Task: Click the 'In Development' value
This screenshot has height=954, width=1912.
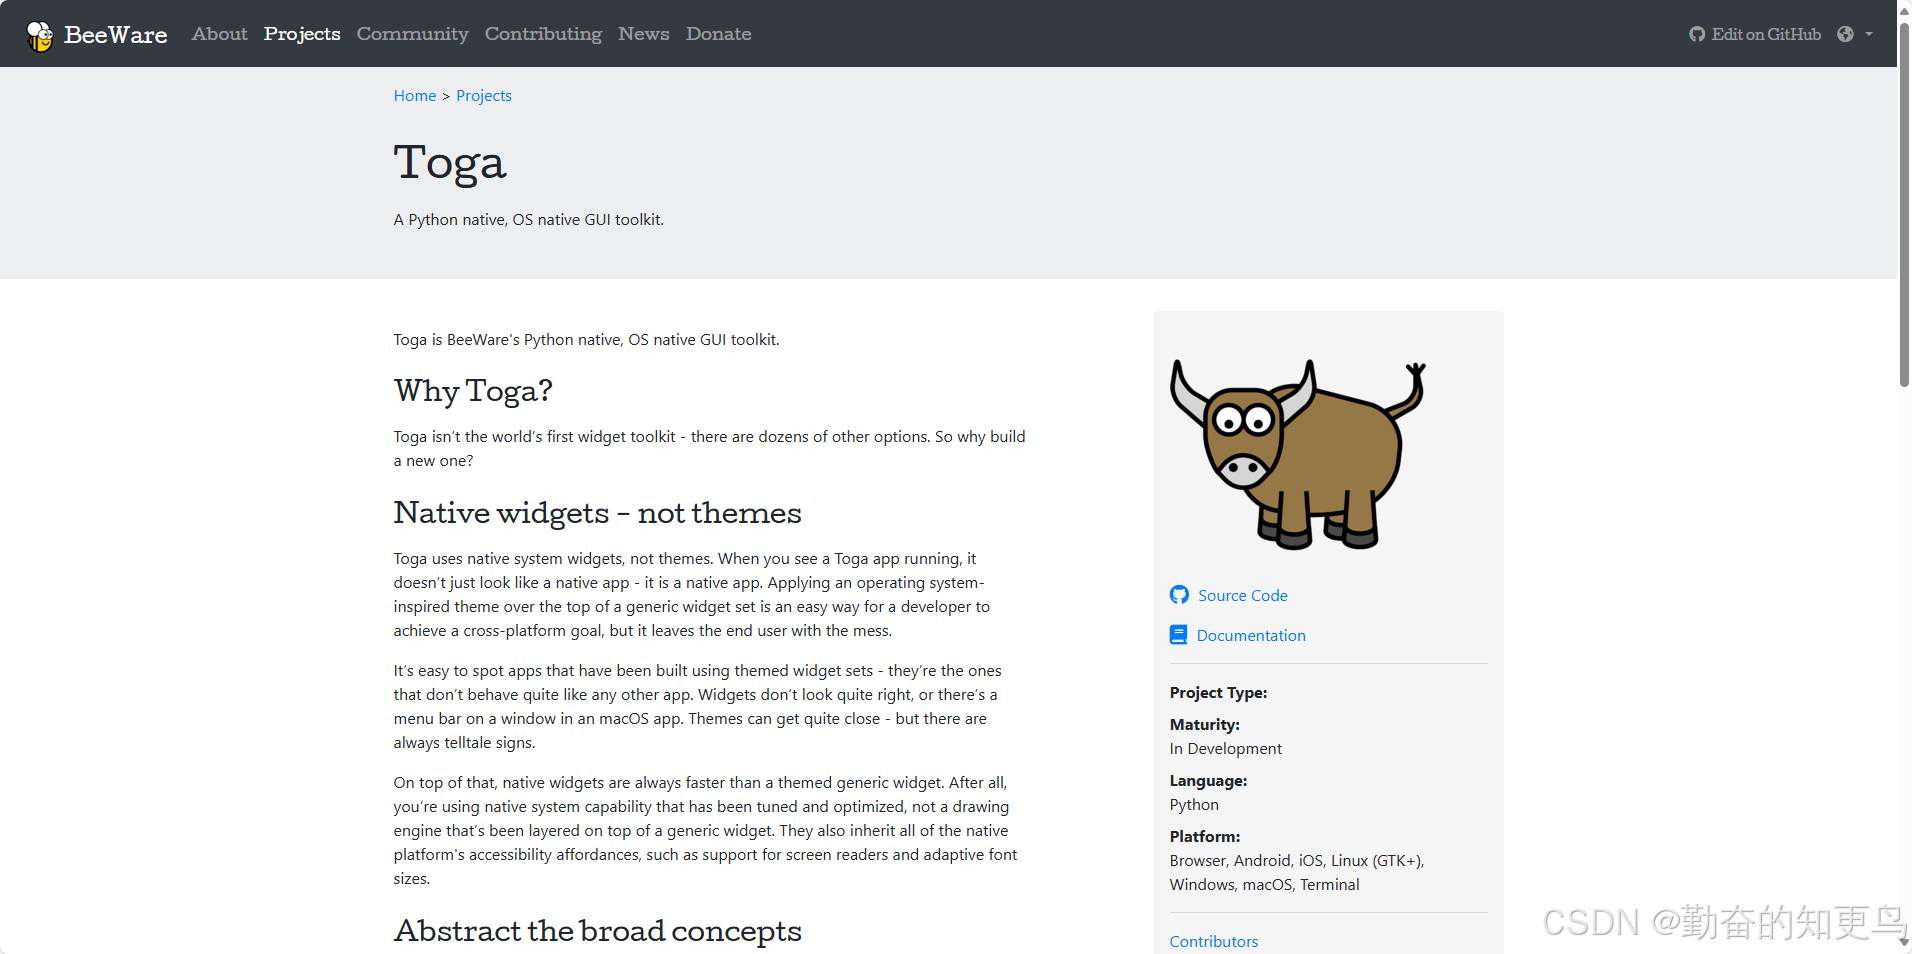Action: click(1225, 749)
